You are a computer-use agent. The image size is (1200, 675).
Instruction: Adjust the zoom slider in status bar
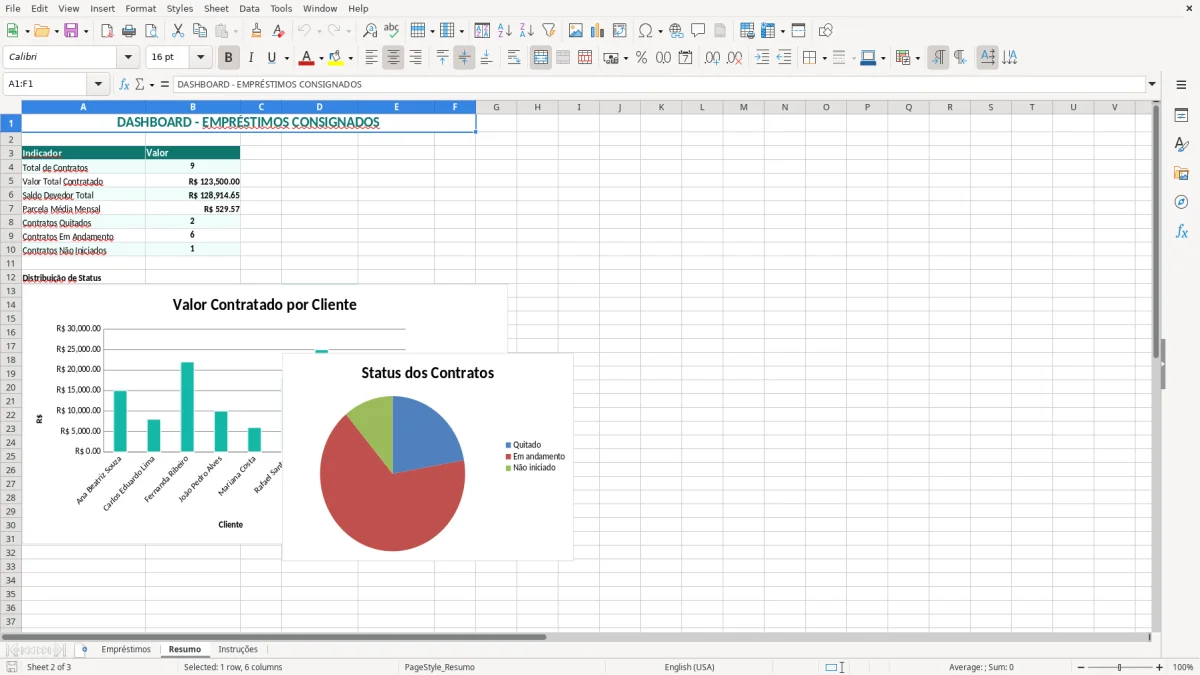tap(1120, 667)
